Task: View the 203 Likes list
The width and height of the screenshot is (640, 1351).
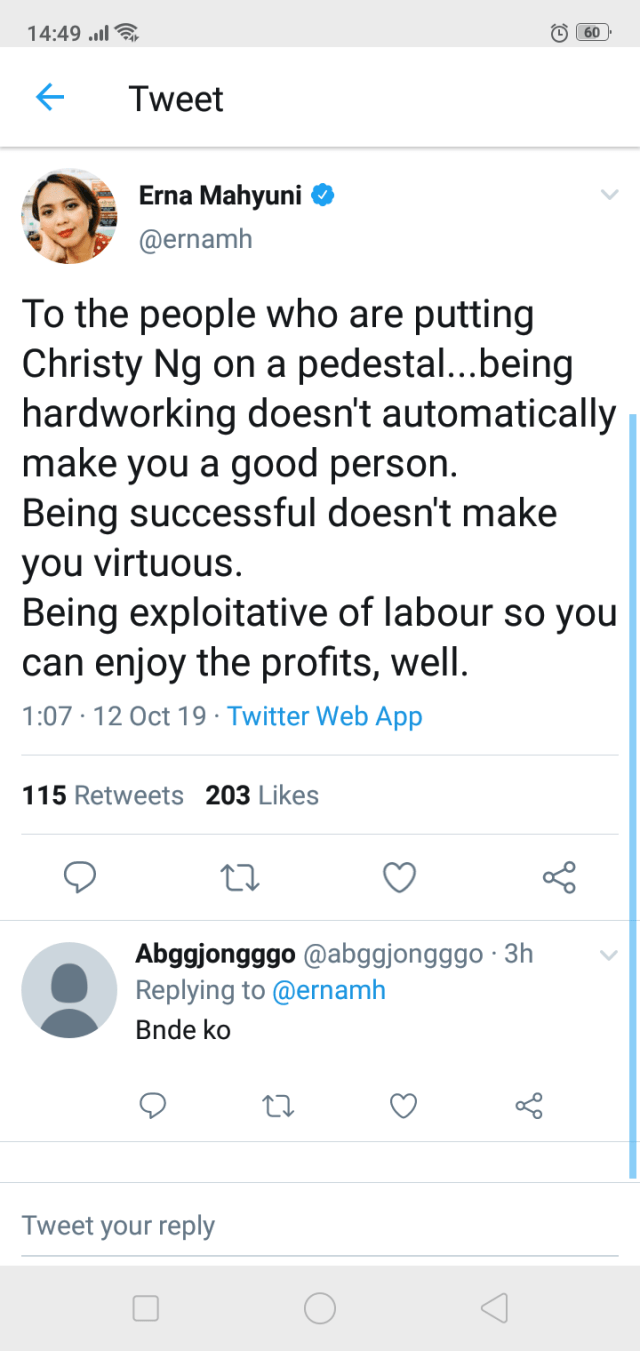Action: [262, 795]
